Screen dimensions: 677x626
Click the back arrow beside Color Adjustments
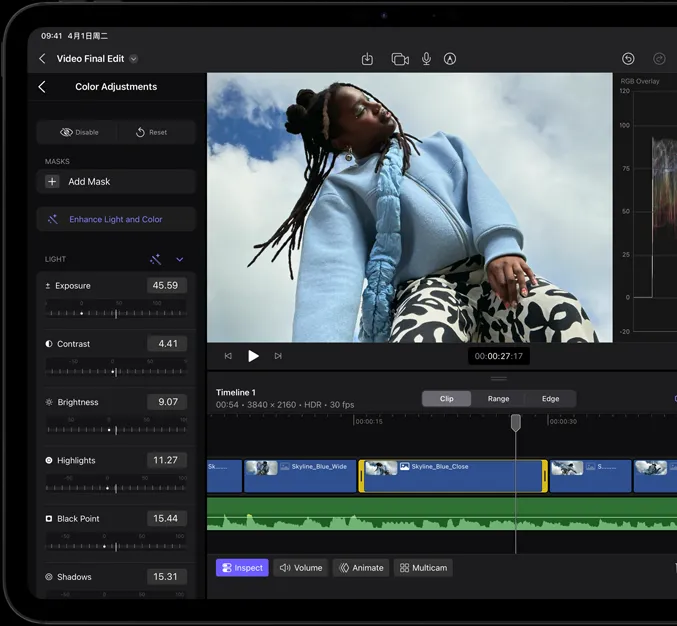click(x=42, y=87)
